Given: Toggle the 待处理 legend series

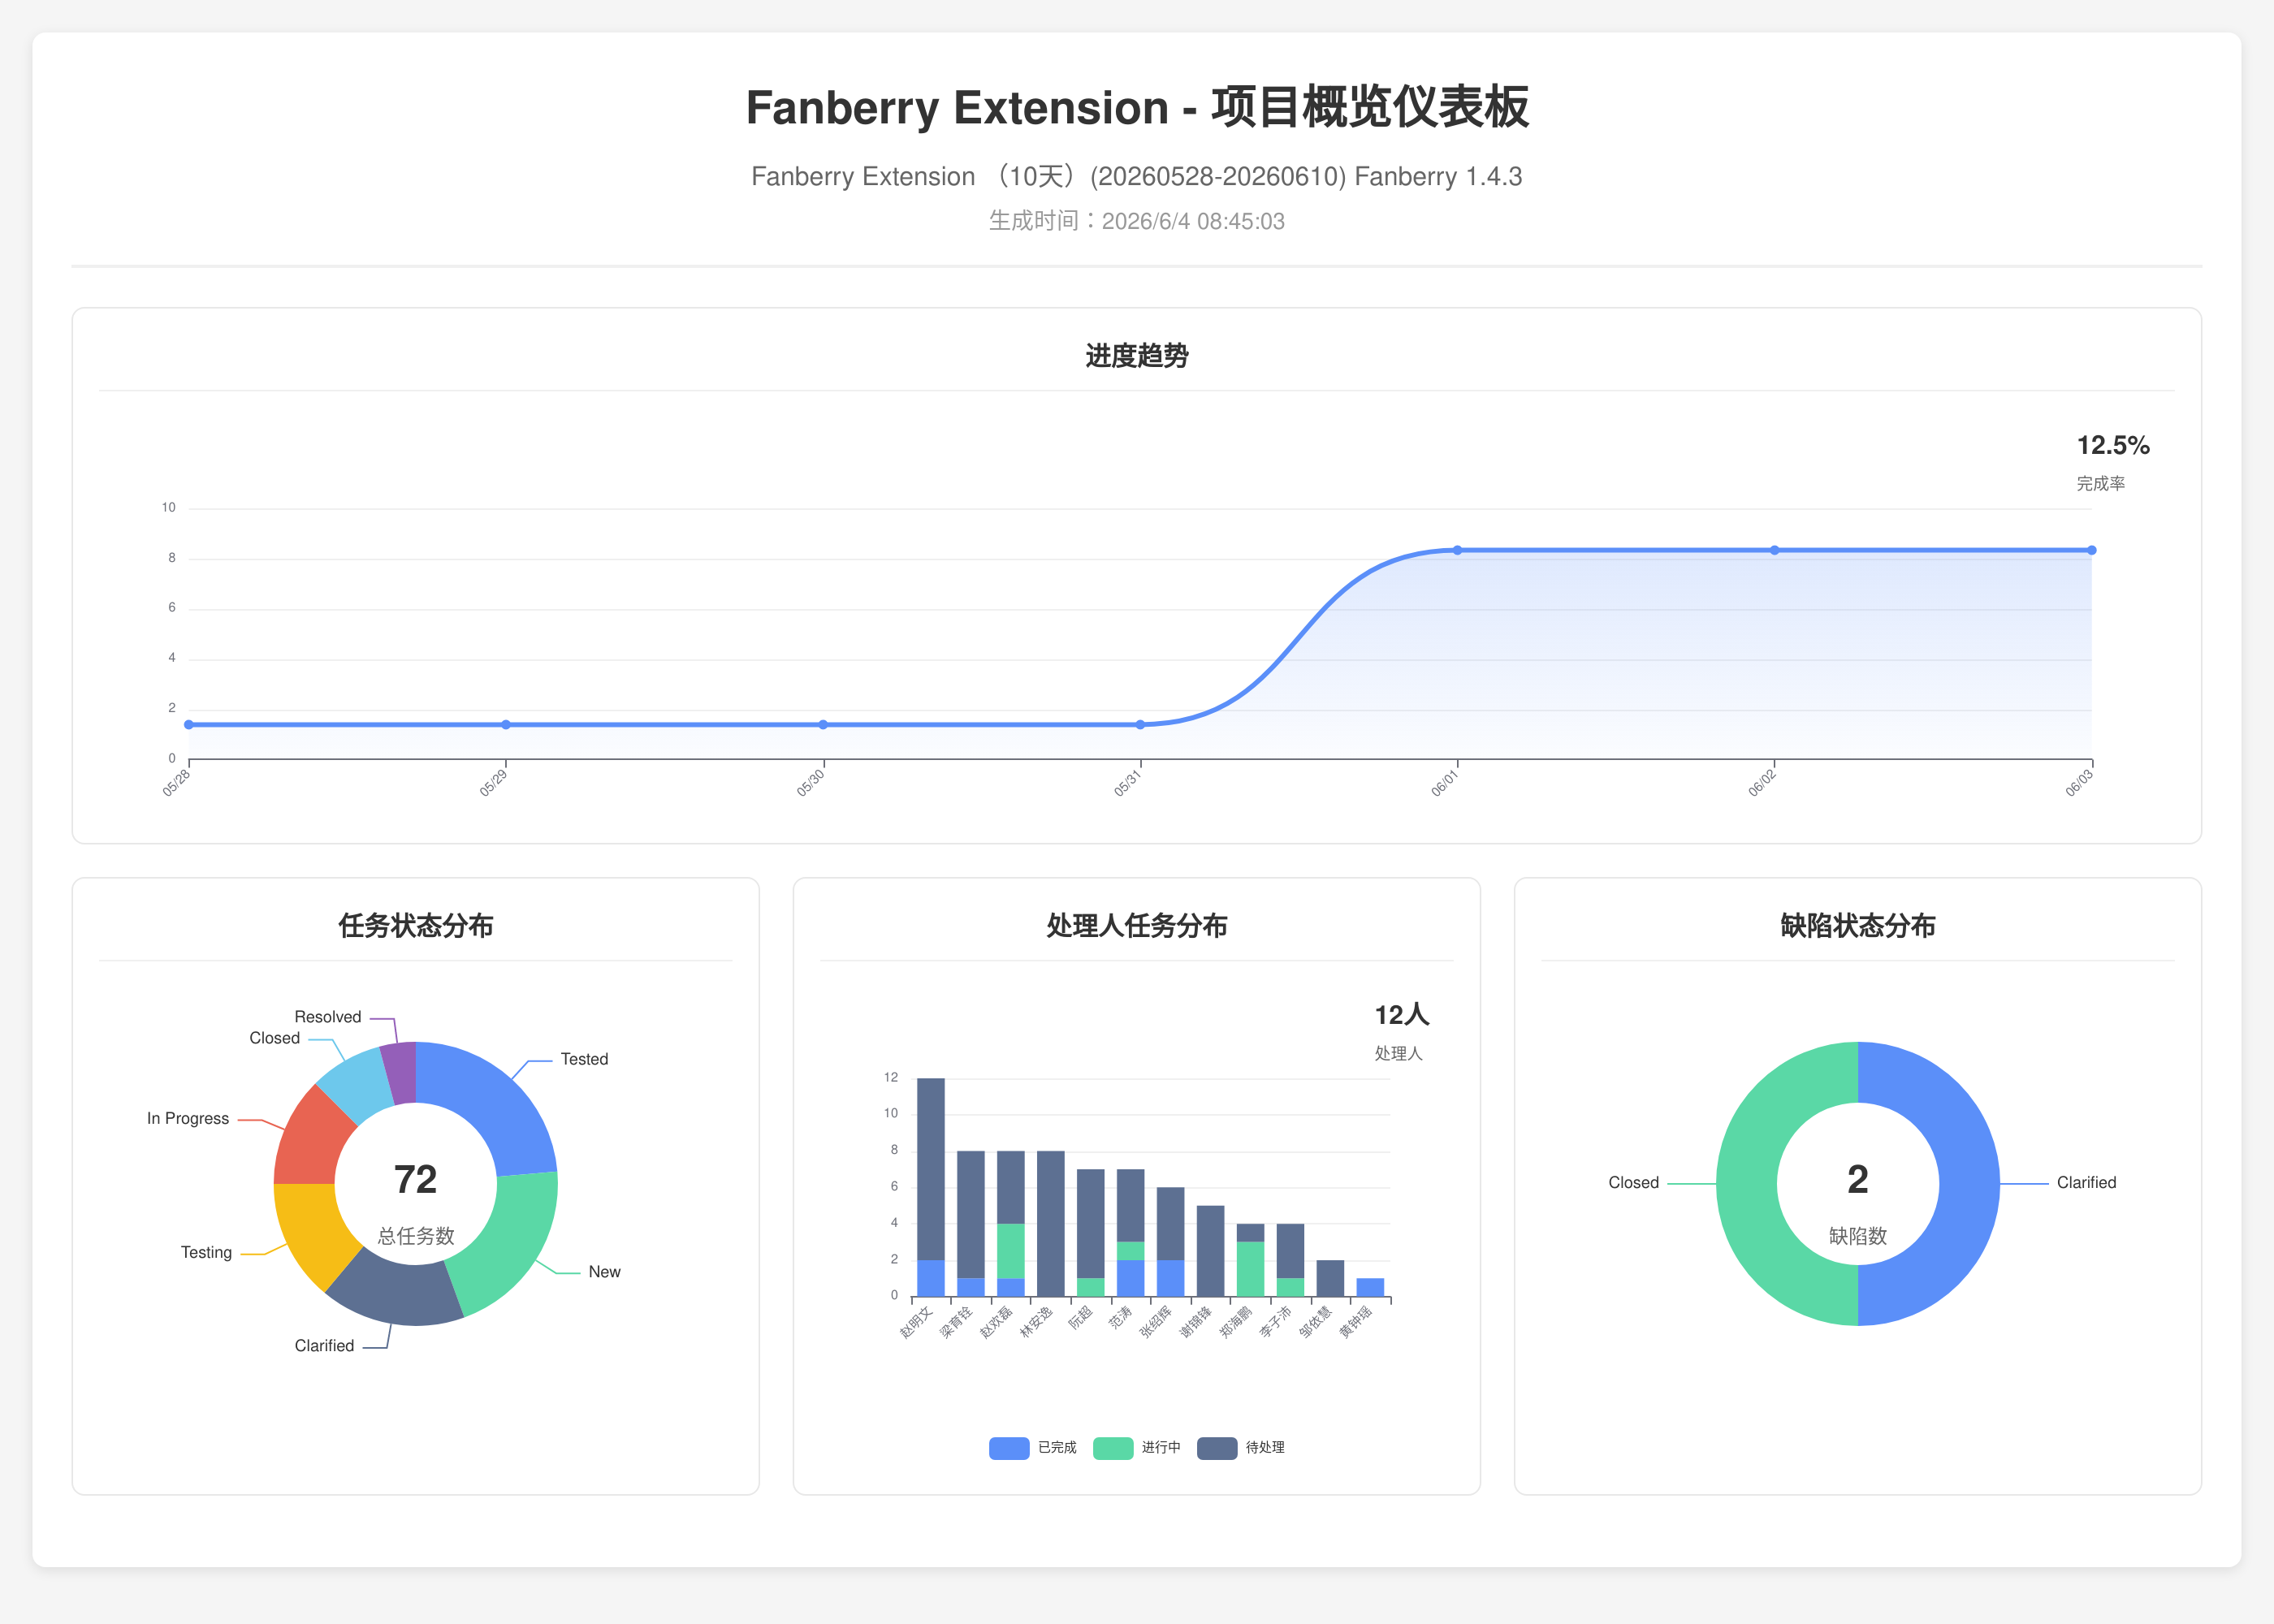Looking at the screenshot, I should [x=1240, y=1448].
